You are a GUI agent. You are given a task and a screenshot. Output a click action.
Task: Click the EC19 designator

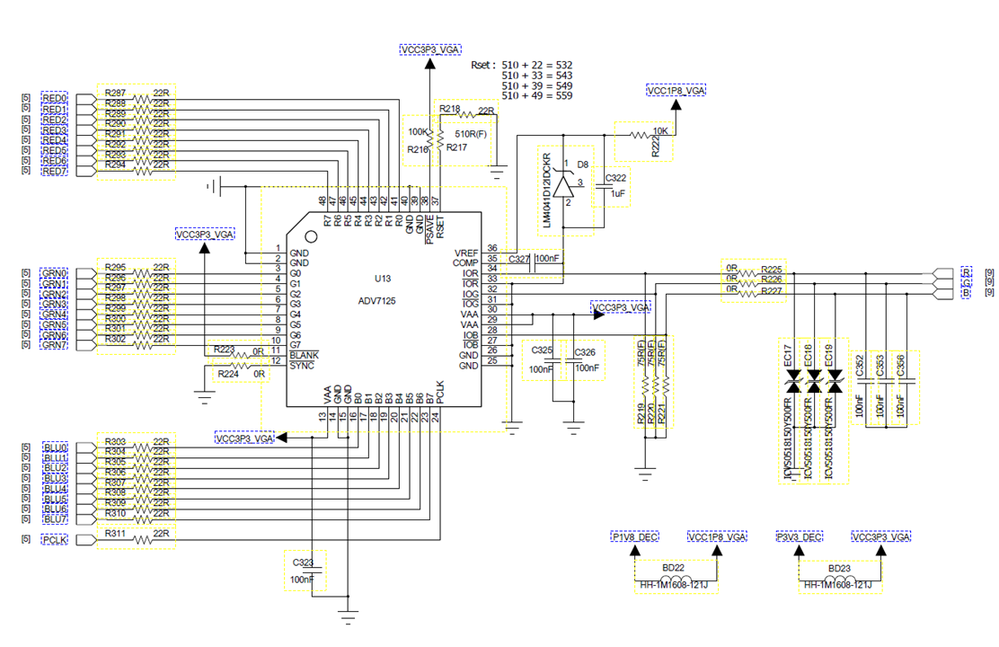pyautogui.click(x=829, y=355)
